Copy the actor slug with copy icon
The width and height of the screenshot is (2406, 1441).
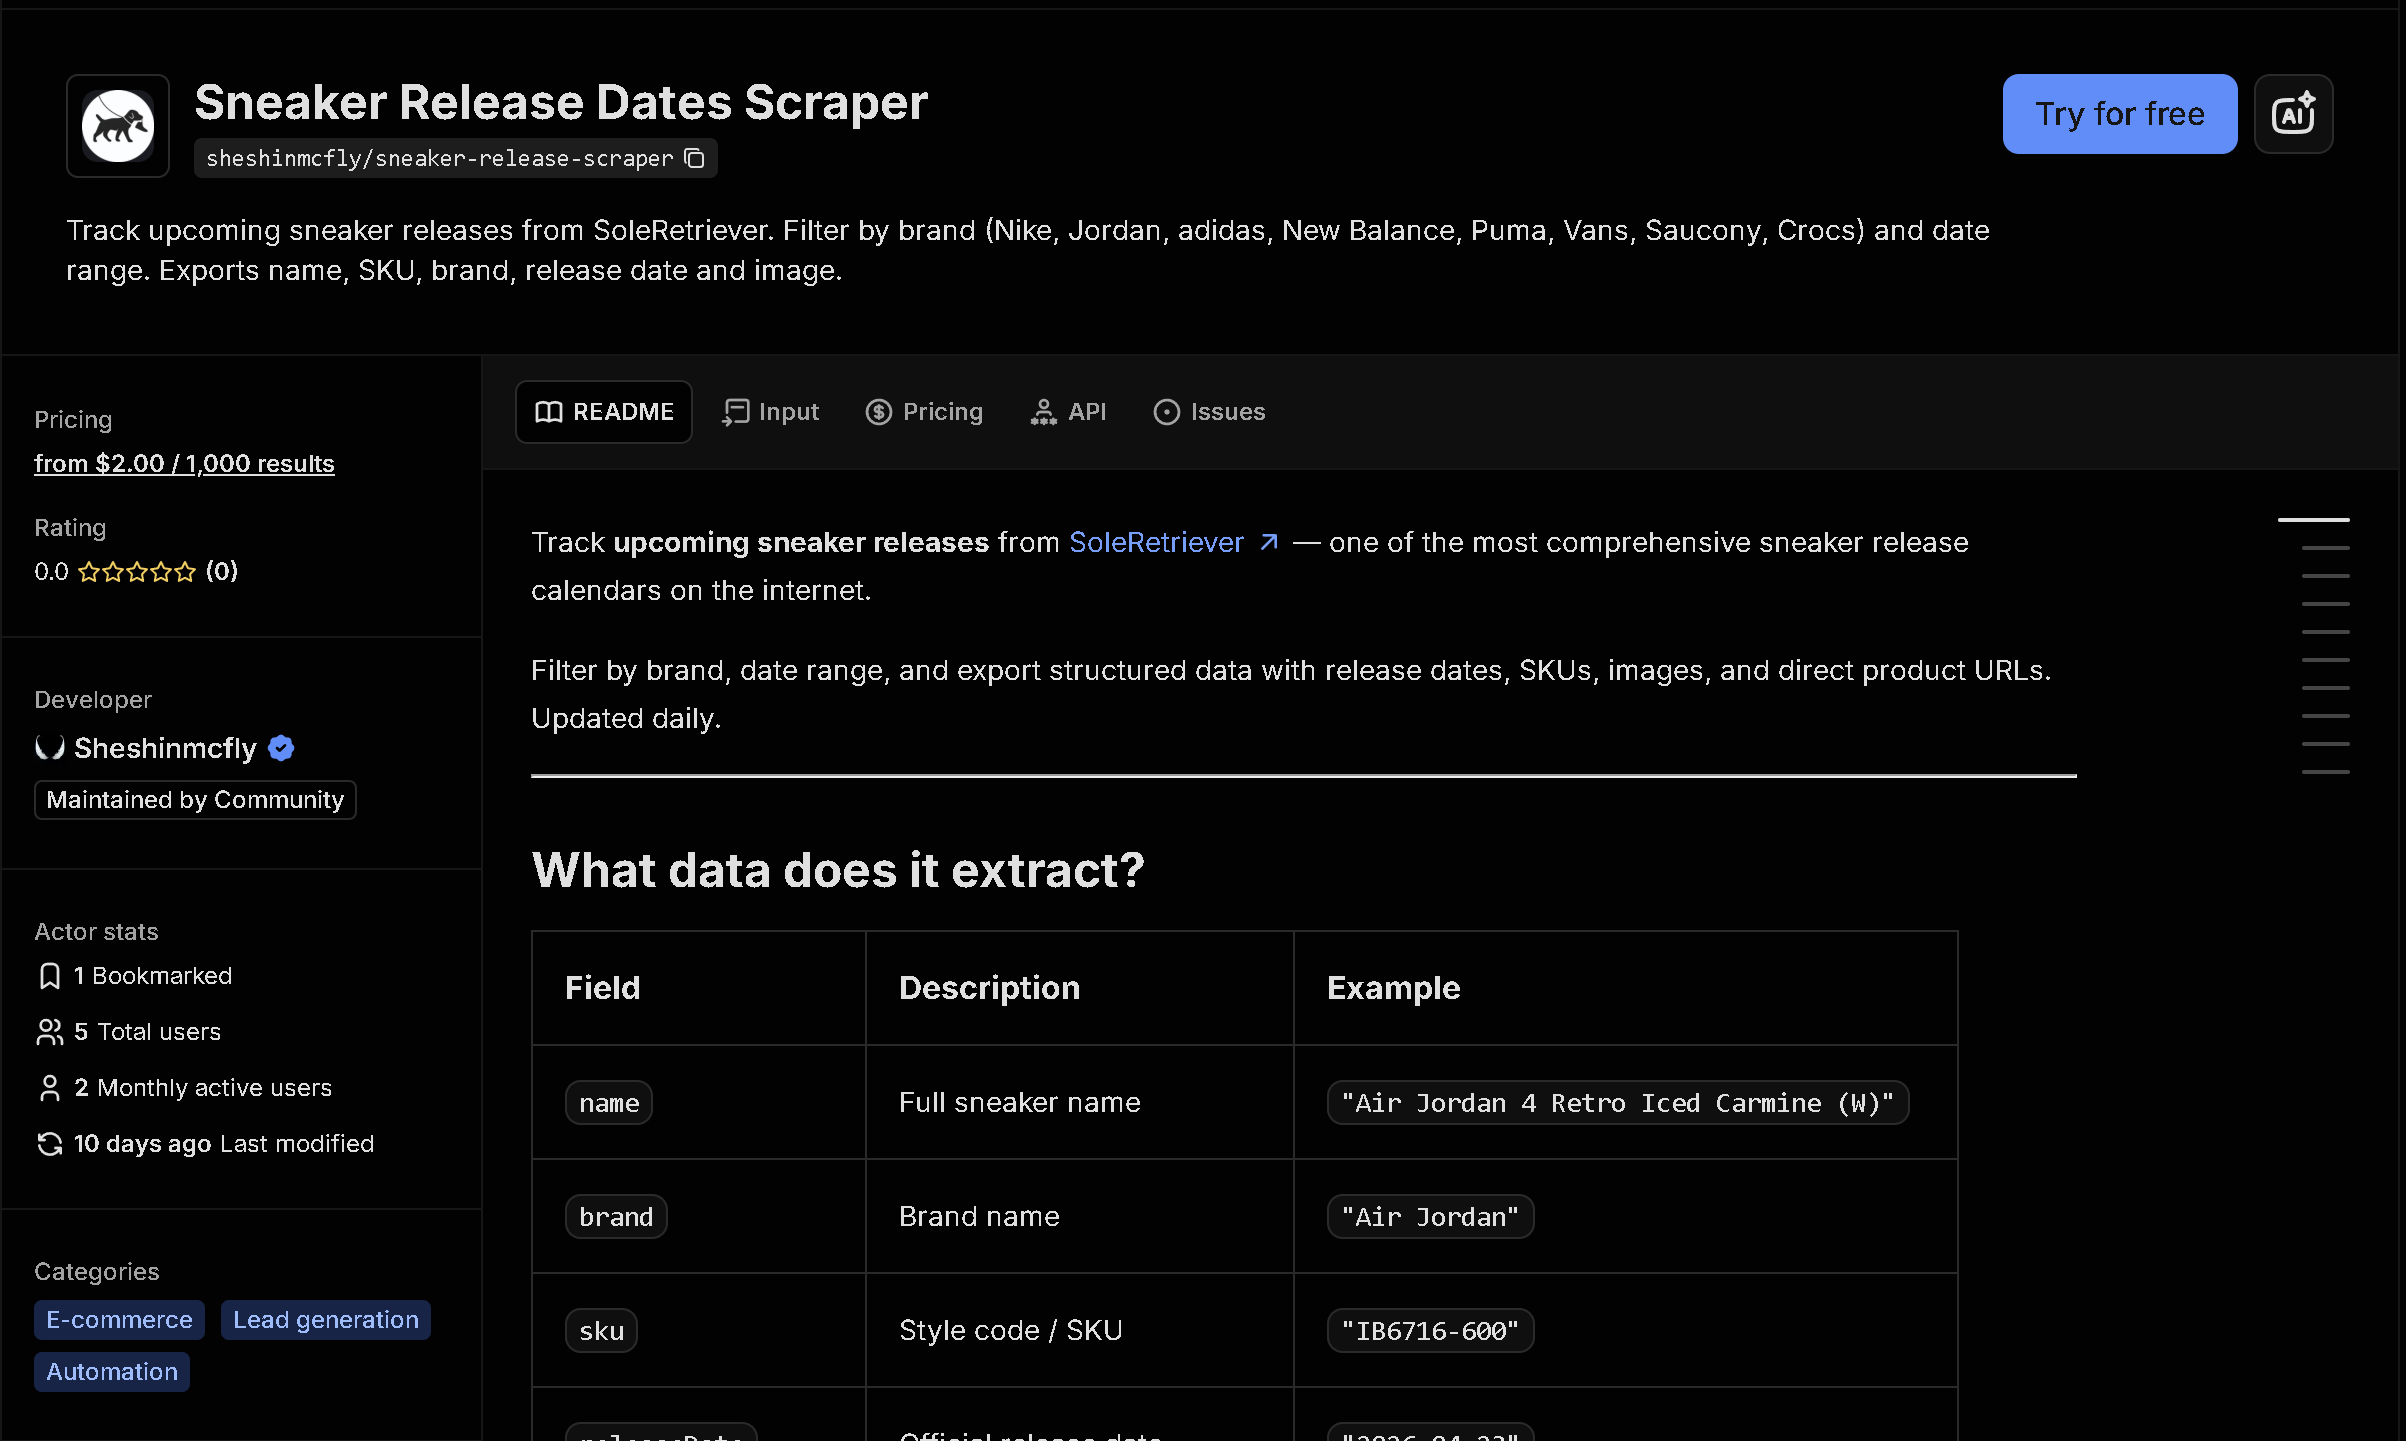tap(695, 158)
